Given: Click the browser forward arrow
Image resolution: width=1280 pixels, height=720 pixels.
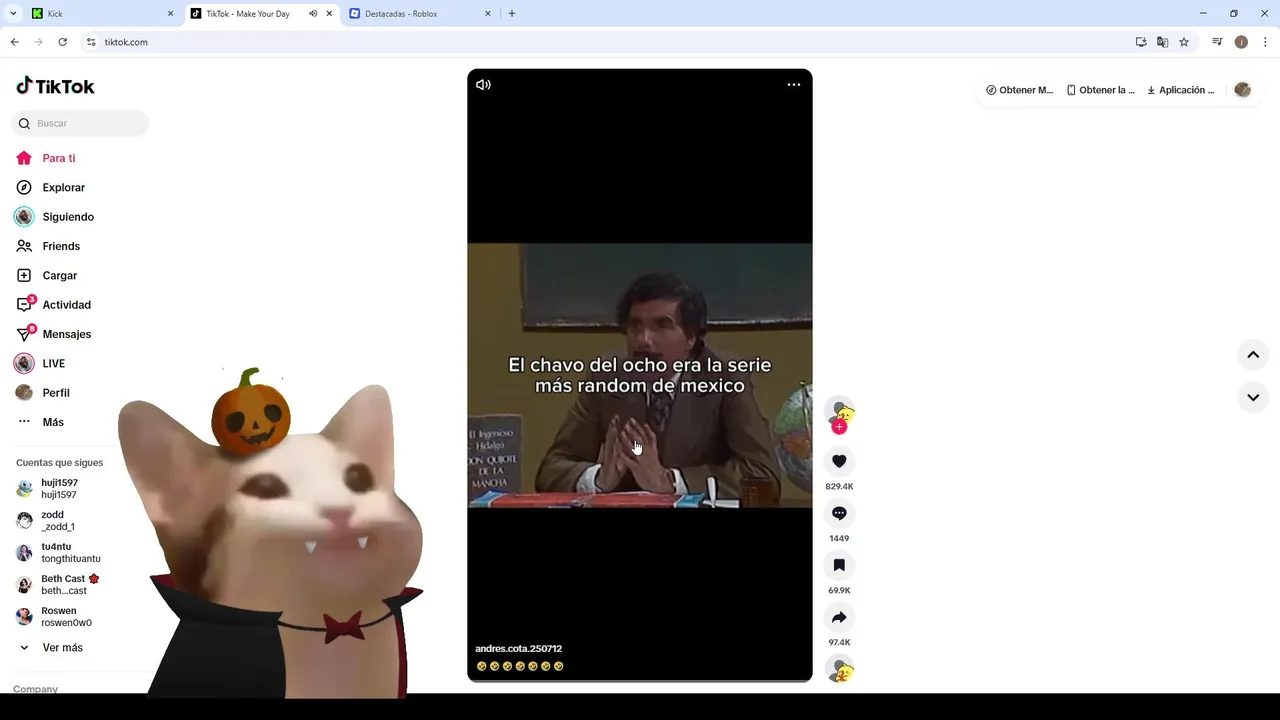Looking at the screenshot, I should tap(38, 42).
